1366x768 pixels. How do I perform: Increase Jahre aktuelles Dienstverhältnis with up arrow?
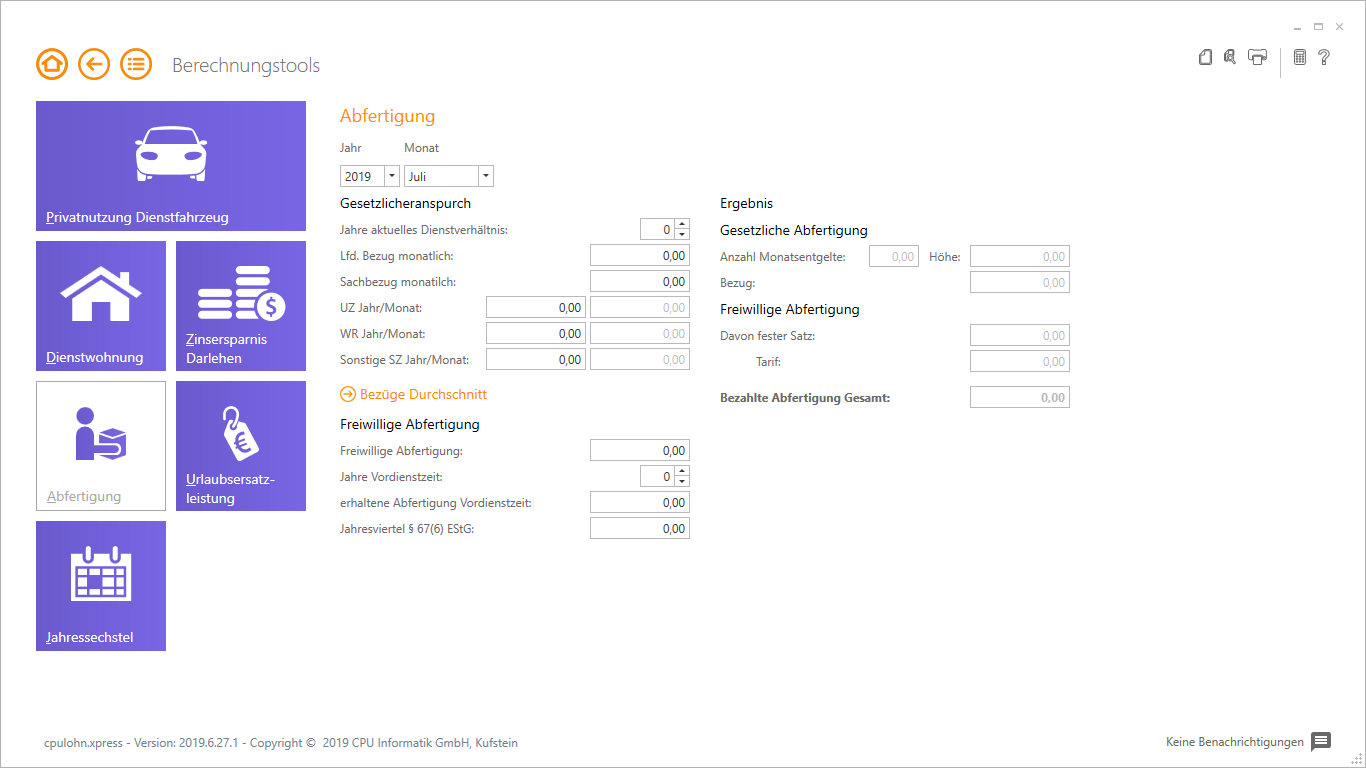pyautogui.click(x=682, y=225)
